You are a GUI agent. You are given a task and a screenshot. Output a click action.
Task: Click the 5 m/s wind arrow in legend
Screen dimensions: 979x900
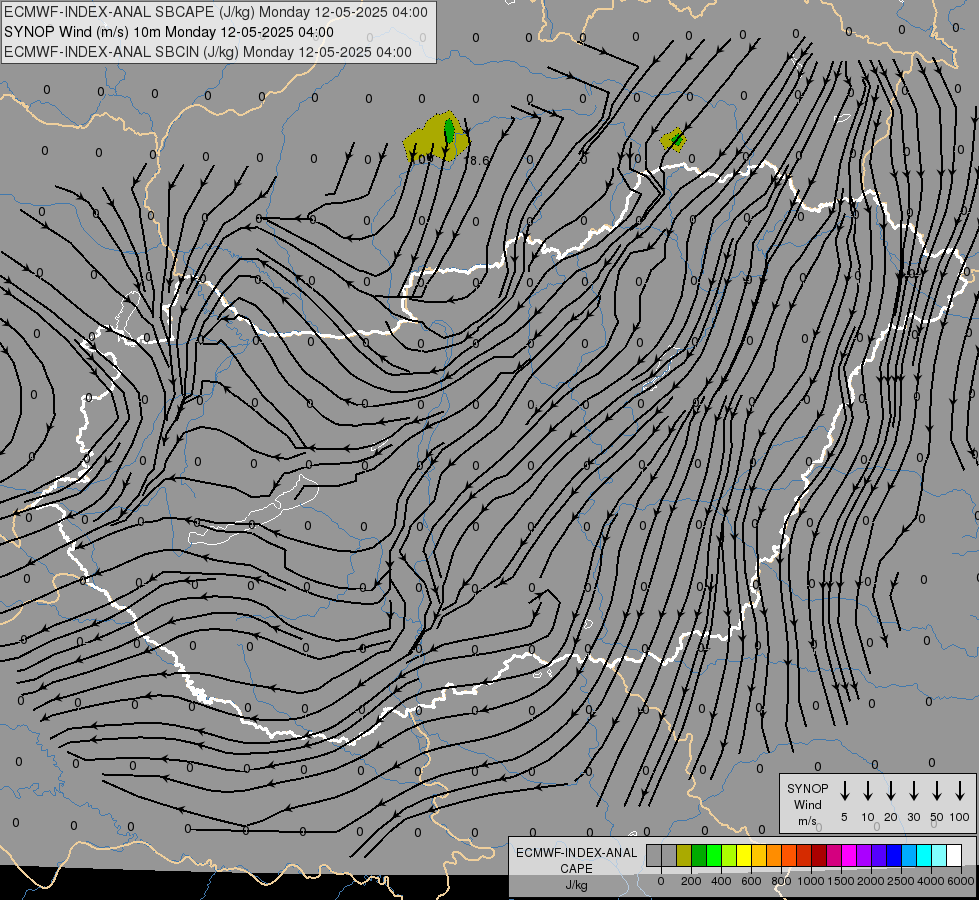(x=844, y=791)
